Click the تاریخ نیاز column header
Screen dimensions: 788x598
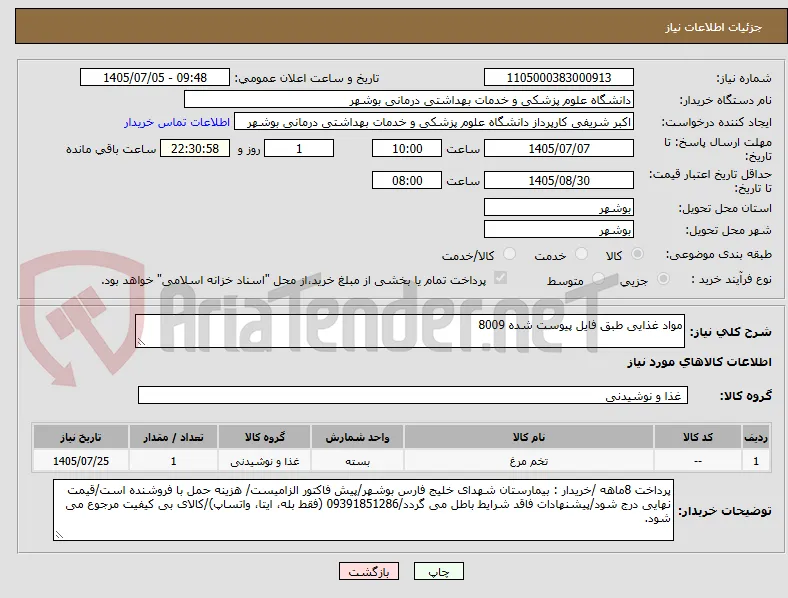click(x=81, y=437)
